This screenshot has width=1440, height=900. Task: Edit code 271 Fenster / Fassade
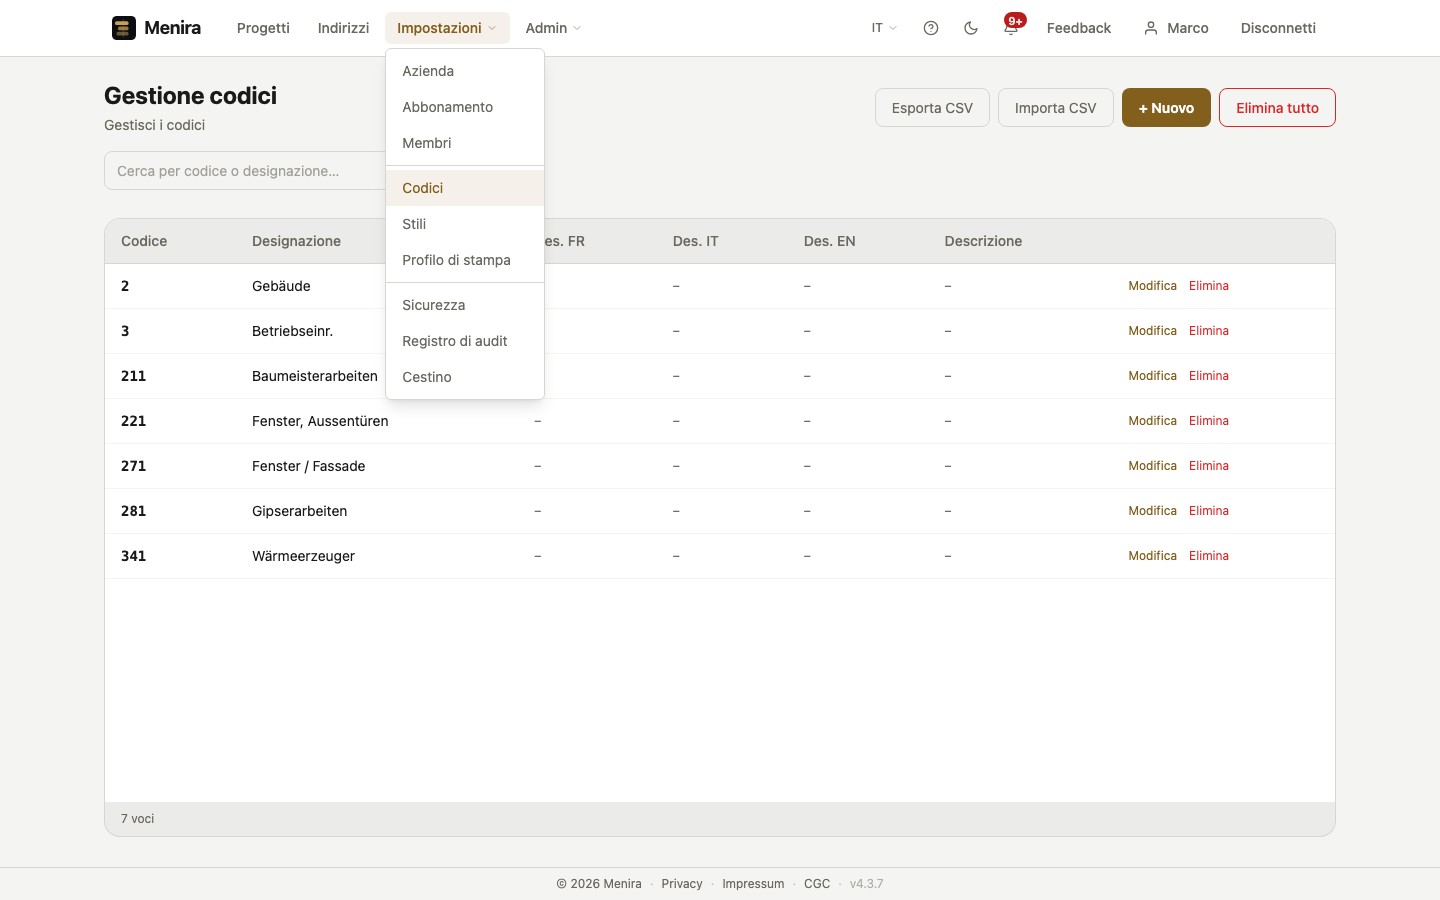click(1152, 466)
